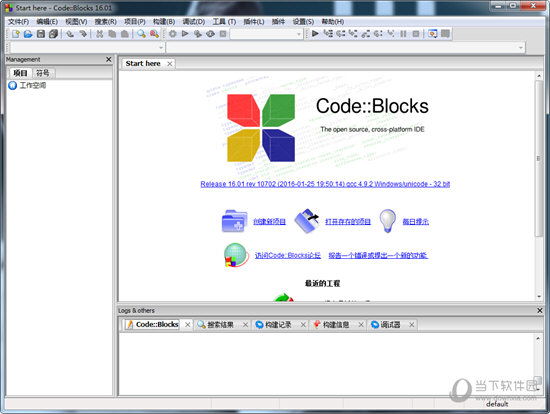This screenshot has height=414, width=550.
Task: Click the create new project folder icon
Action: (x=234, y=221)
